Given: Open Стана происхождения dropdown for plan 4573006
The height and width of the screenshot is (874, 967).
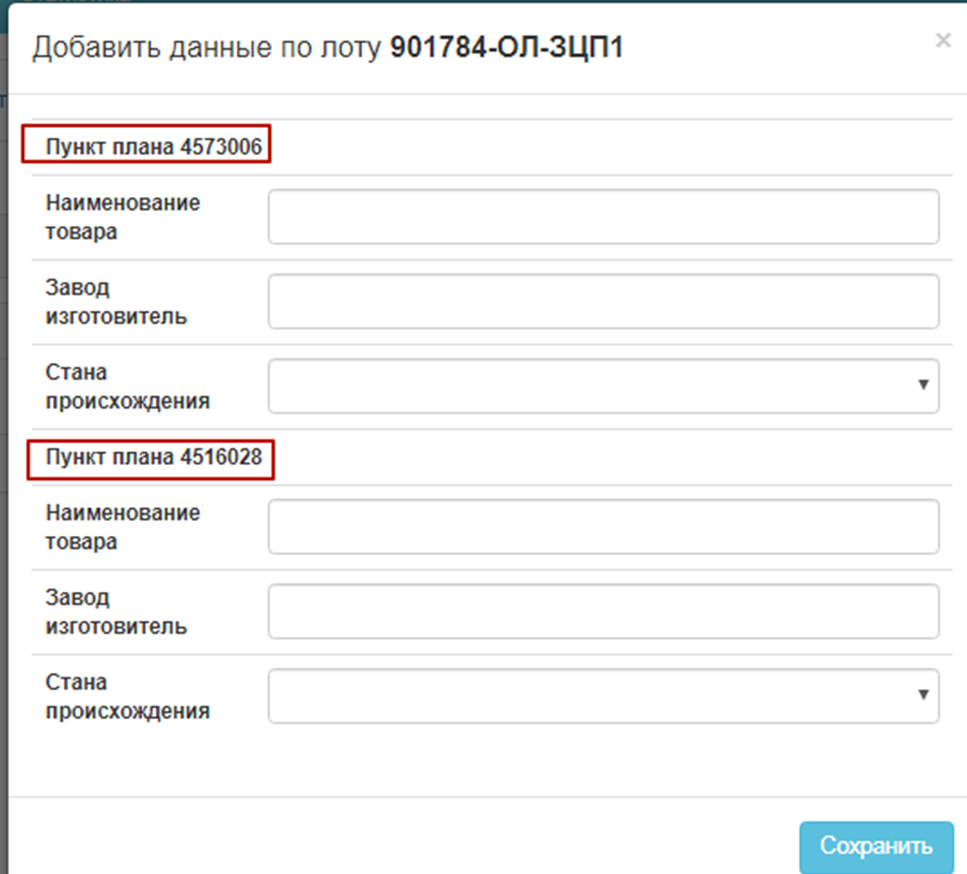Looking at the screenshot, I should (x=604, y=385).
